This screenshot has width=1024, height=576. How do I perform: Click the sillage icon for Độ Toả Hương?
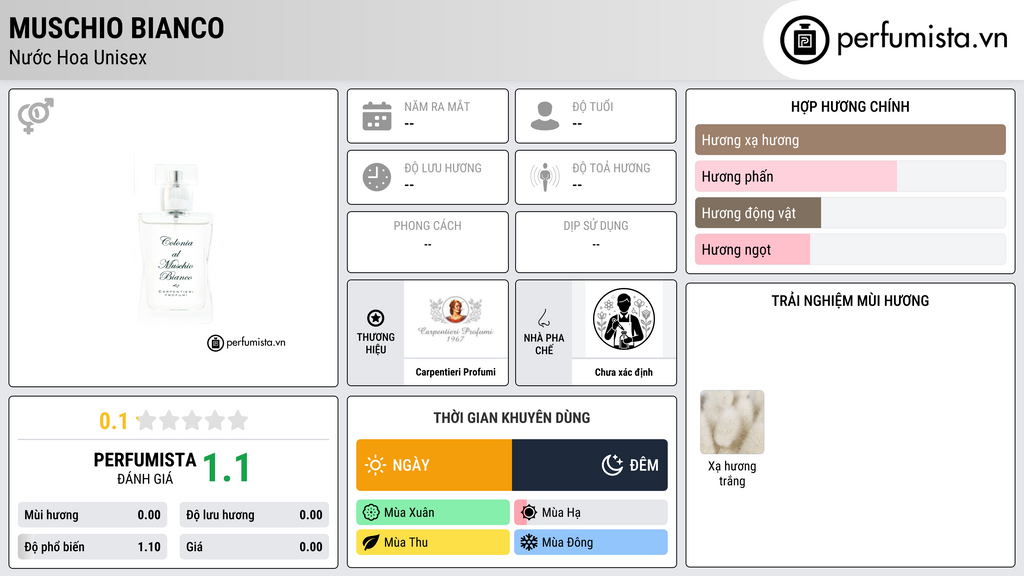click(x=545, y=177)
